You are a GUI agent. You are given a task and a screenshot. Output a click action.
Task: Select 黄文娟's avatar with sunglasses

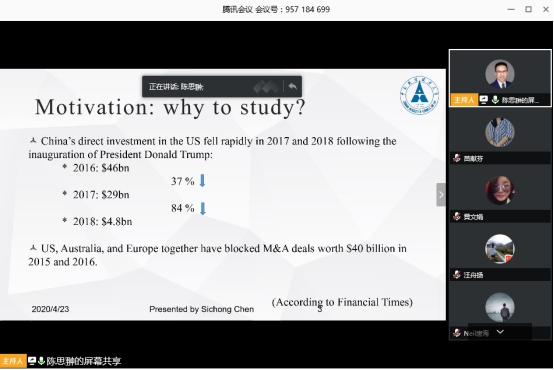click(500, 190)
